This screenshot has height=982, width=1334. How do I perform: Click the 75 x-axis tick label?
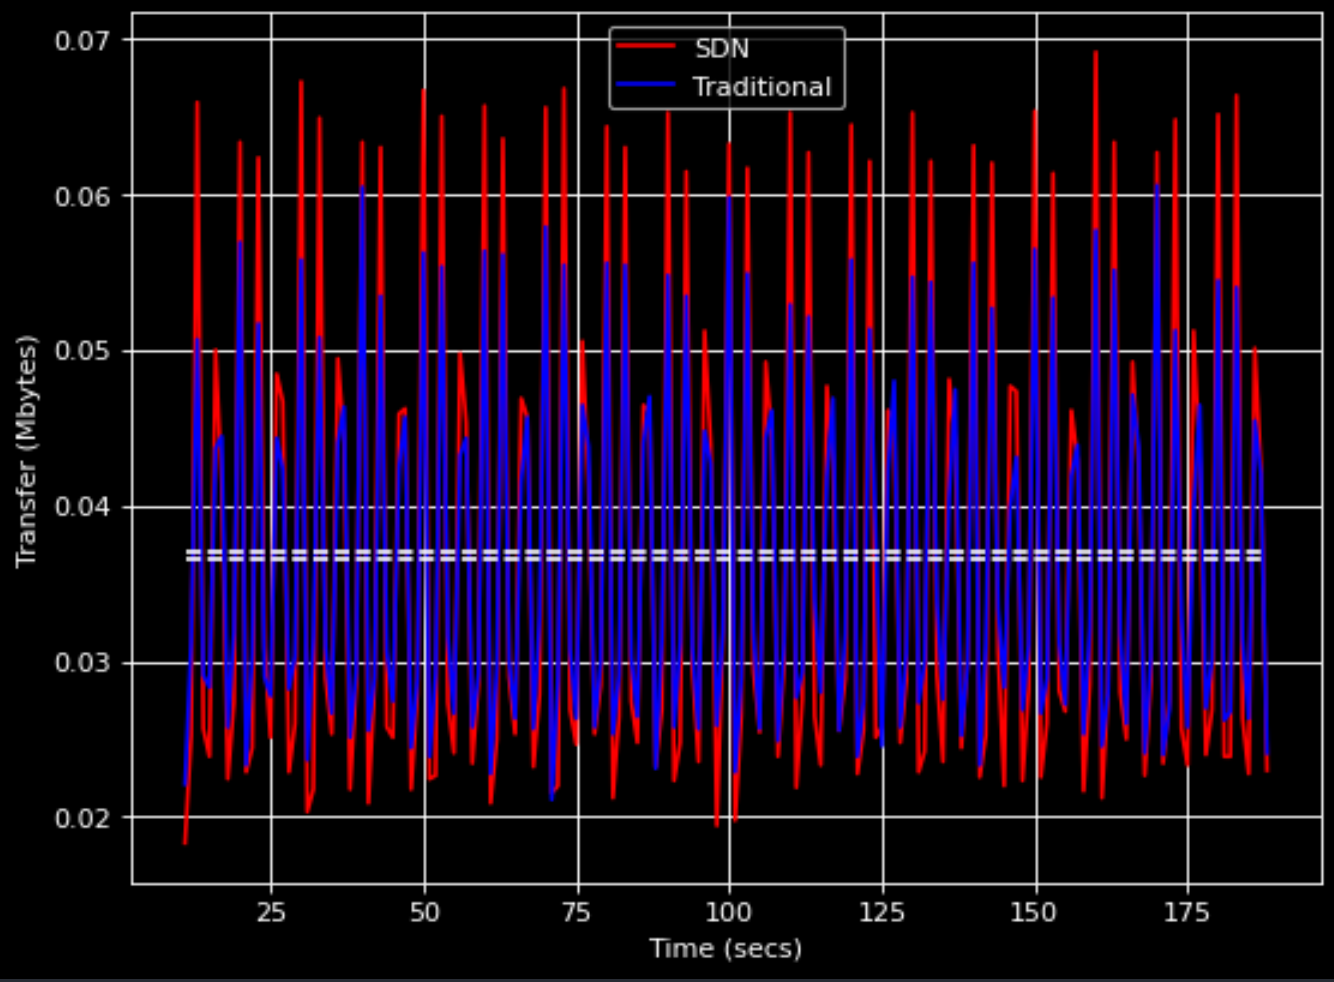577,912
